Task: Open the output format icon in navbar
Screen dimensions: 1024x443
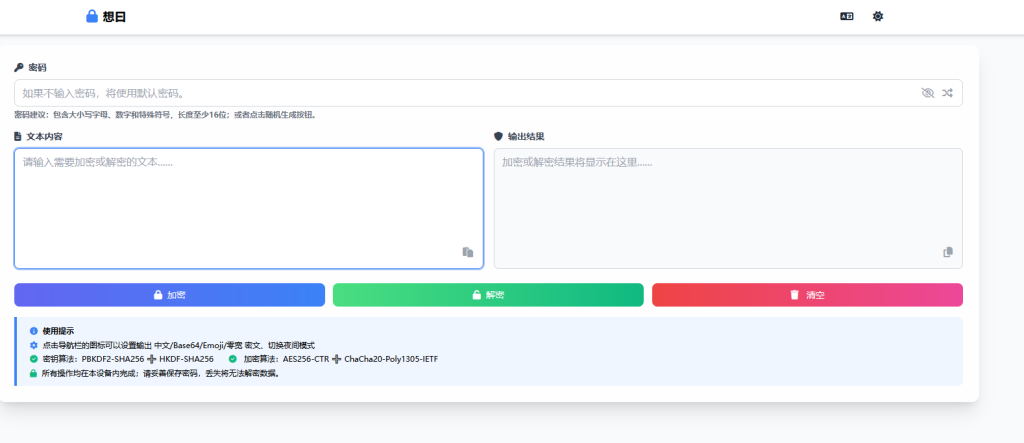Action: pyautogui.click(x=846, y=17)
